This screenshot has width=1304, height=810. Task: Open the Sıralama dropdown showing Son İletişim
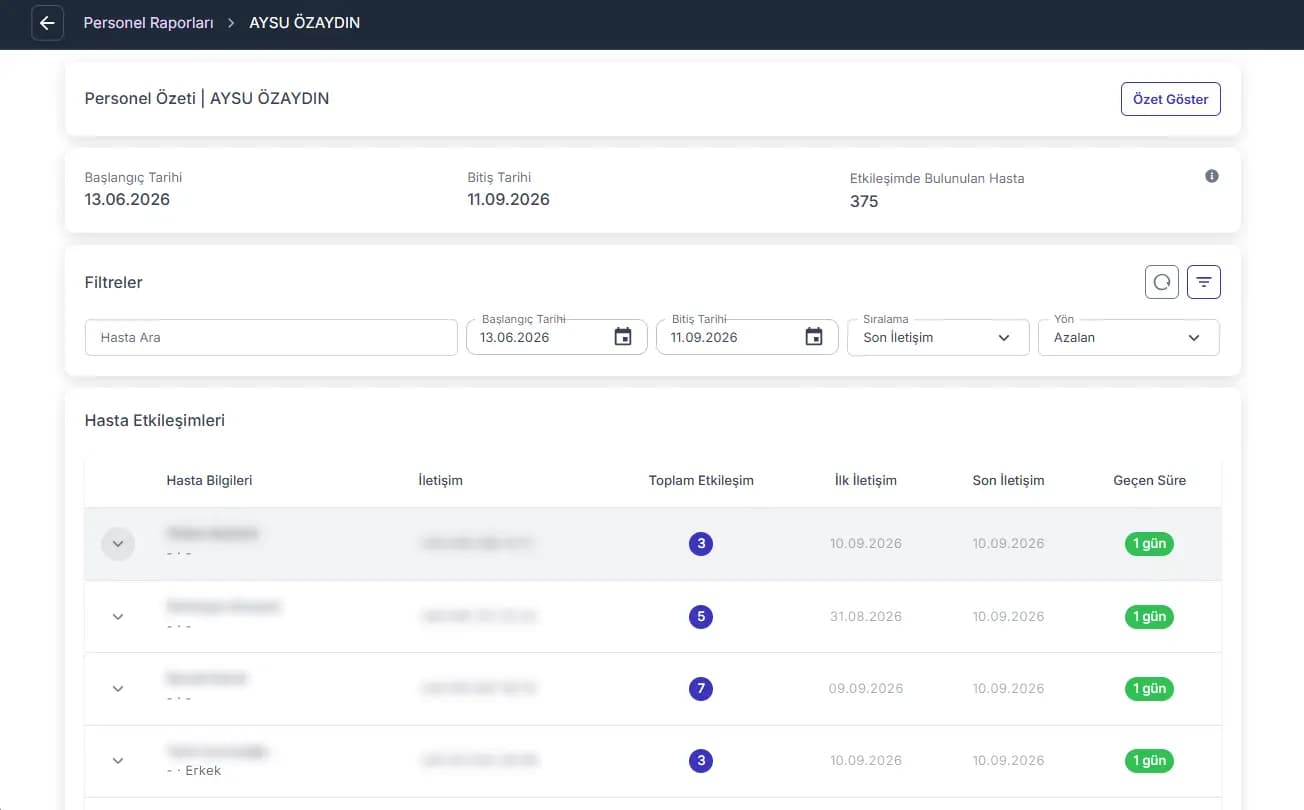click(938, 337)
